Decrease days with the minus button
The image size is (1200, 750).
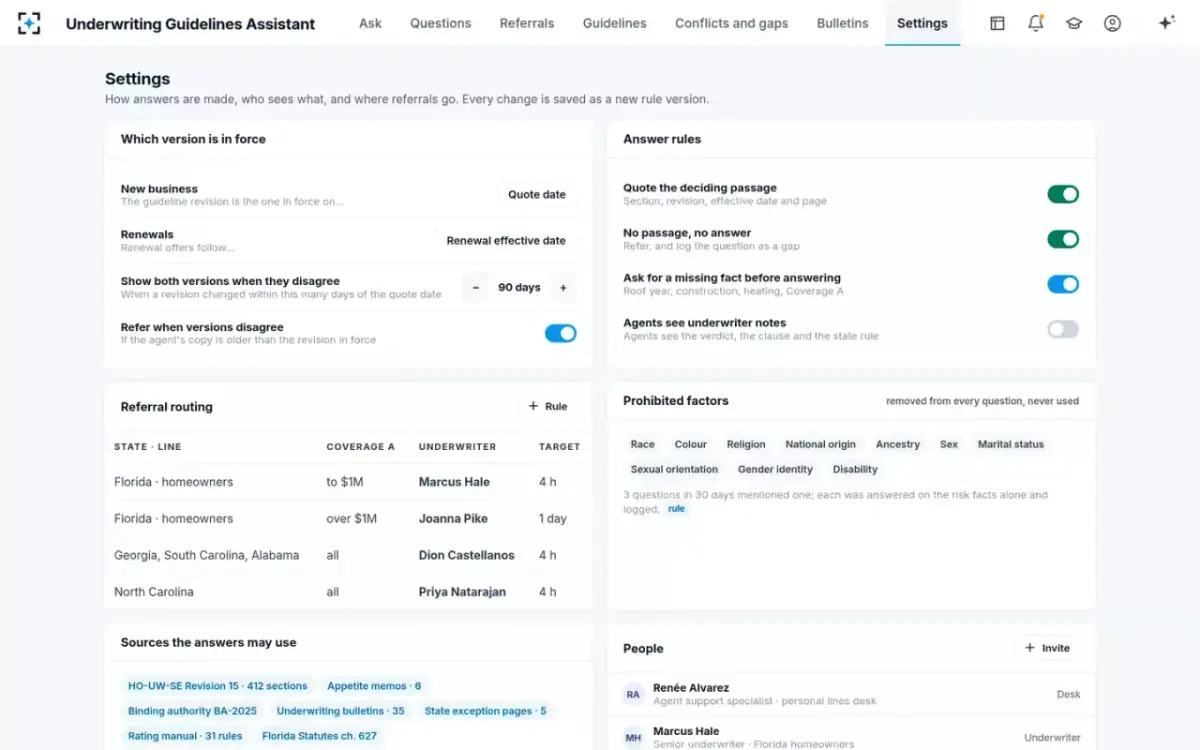pos(476,288)
